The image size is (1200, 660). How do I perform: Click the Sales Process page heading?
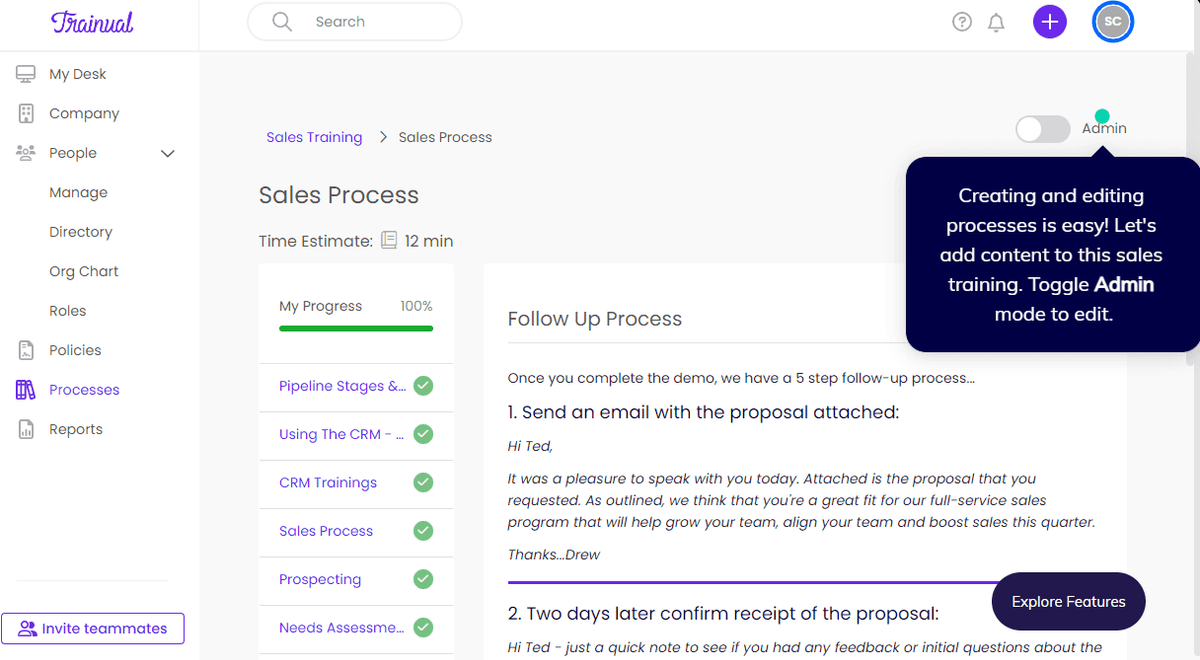(339, 195)
